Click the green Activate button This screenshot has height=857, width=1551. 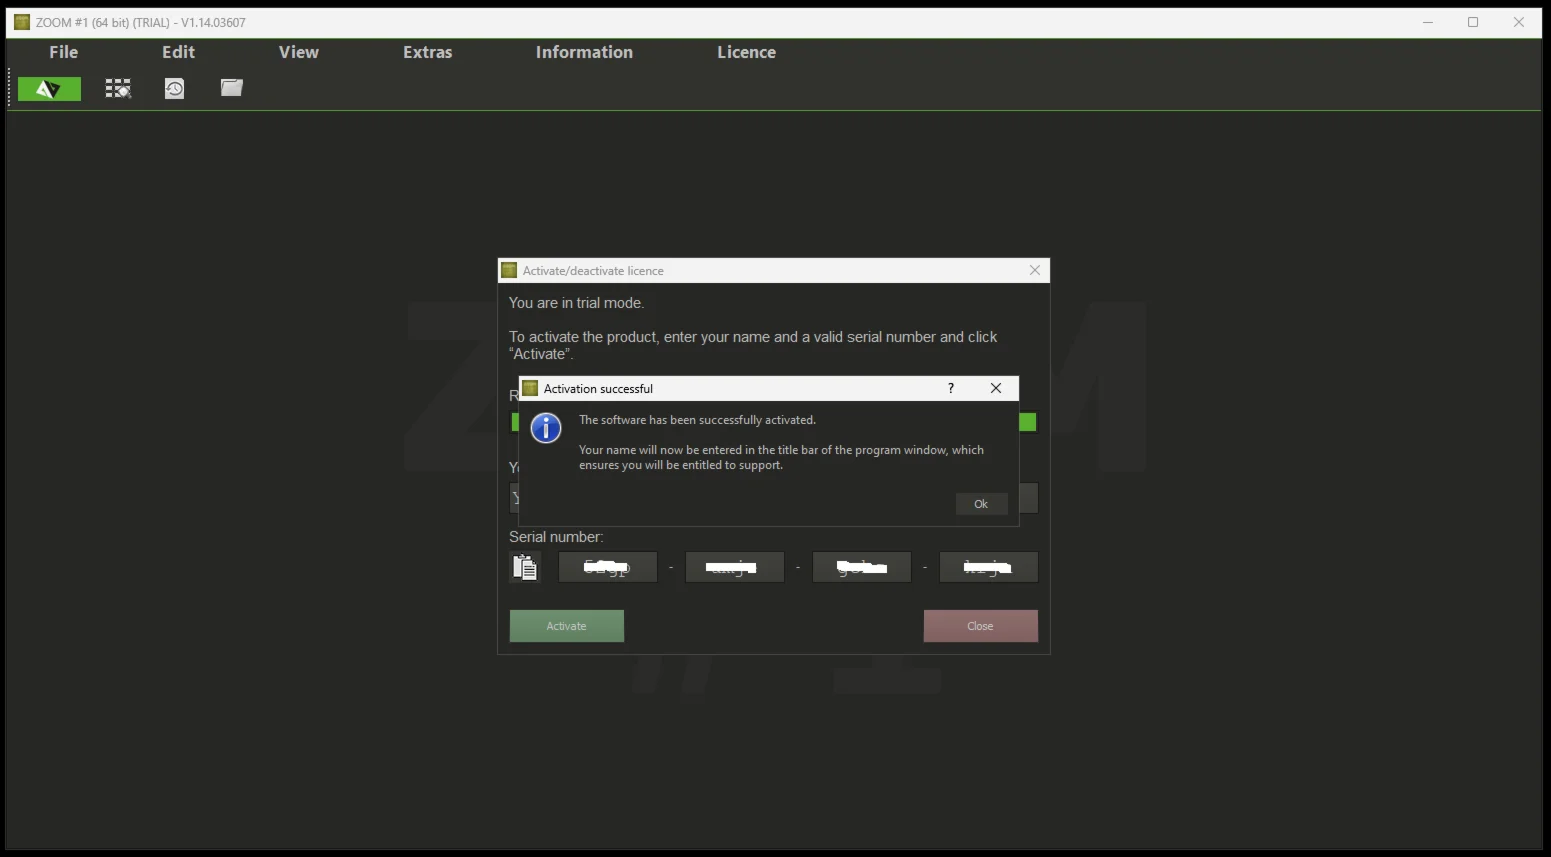(x=566, y=626)
